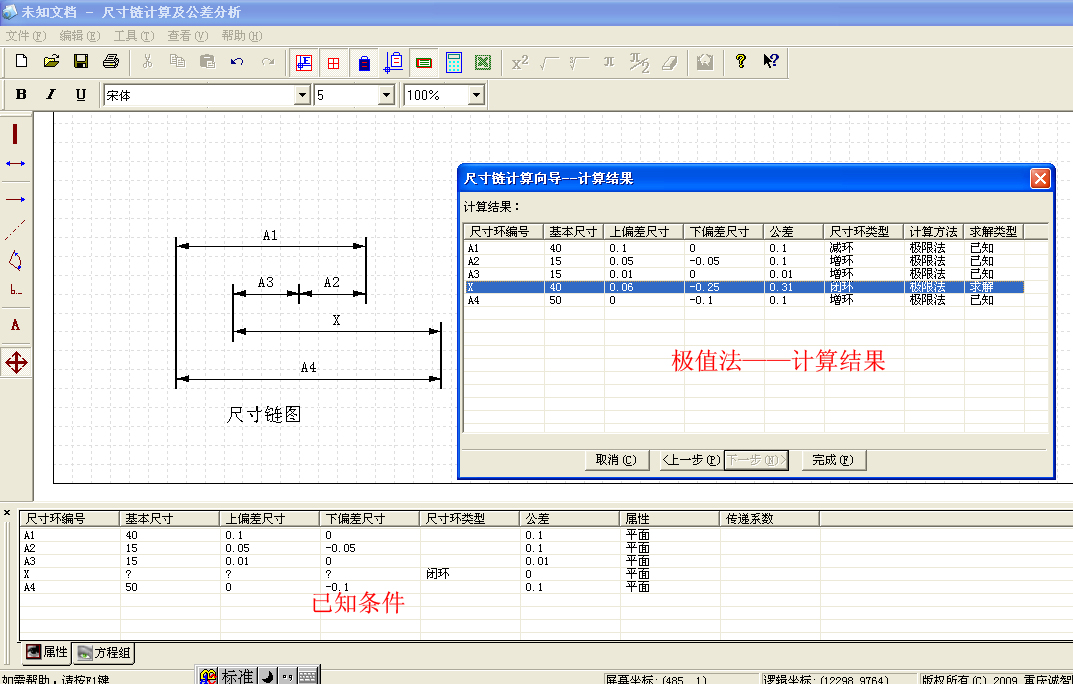The height and width of the screenshot is (684, 1073).
Task: Toggle bold formatting
Action: [21, 95]
